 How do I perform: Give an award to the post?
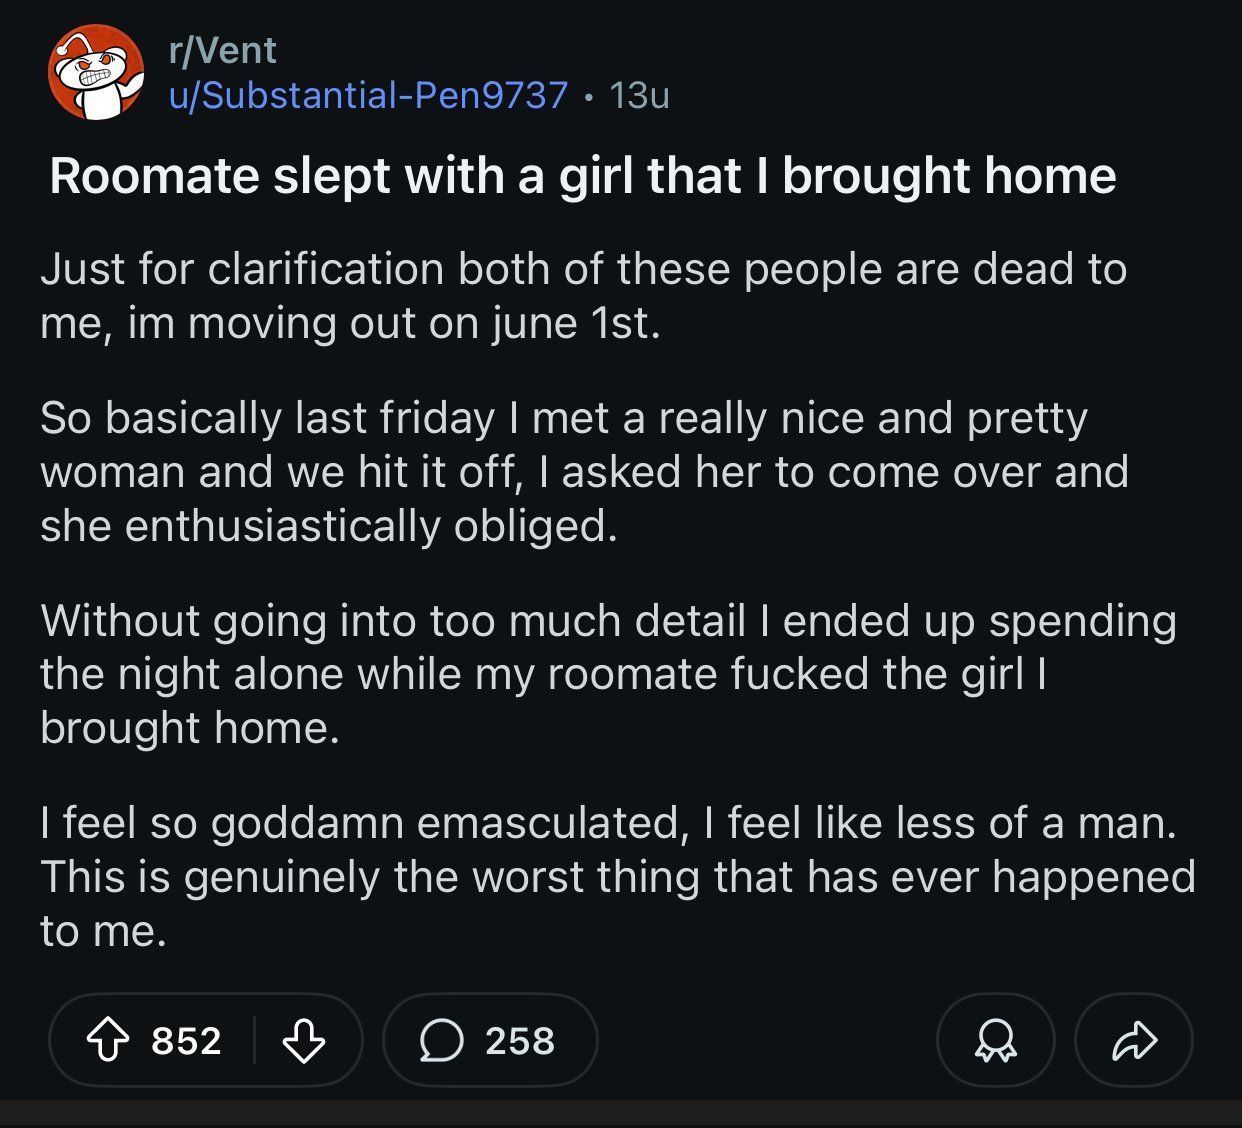995,1040
